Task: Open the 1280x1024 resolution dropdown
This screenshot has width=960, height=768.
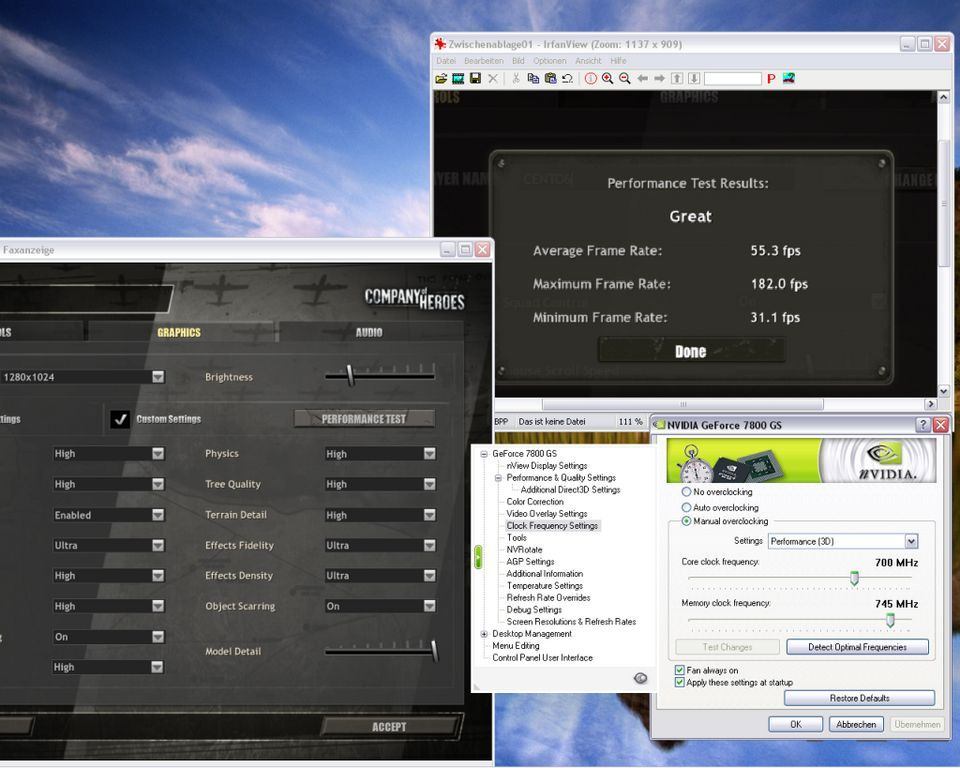Action: 158,377
